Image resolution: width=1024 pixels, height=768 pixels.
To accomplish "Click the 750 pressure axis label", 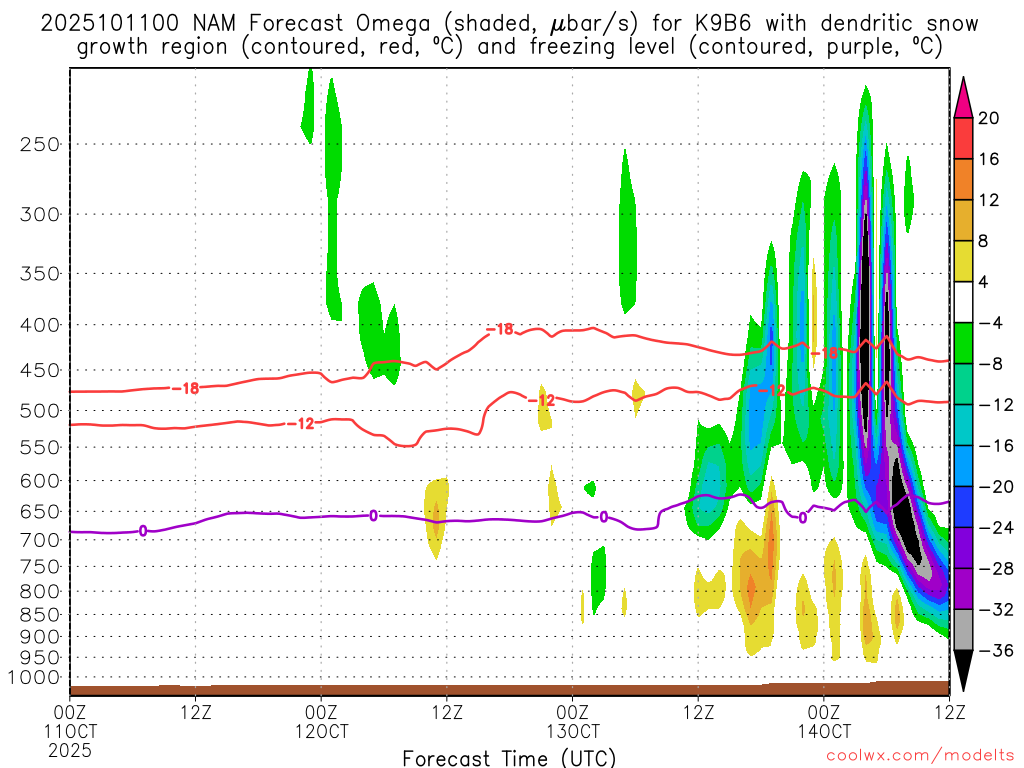I will (40, 567).
